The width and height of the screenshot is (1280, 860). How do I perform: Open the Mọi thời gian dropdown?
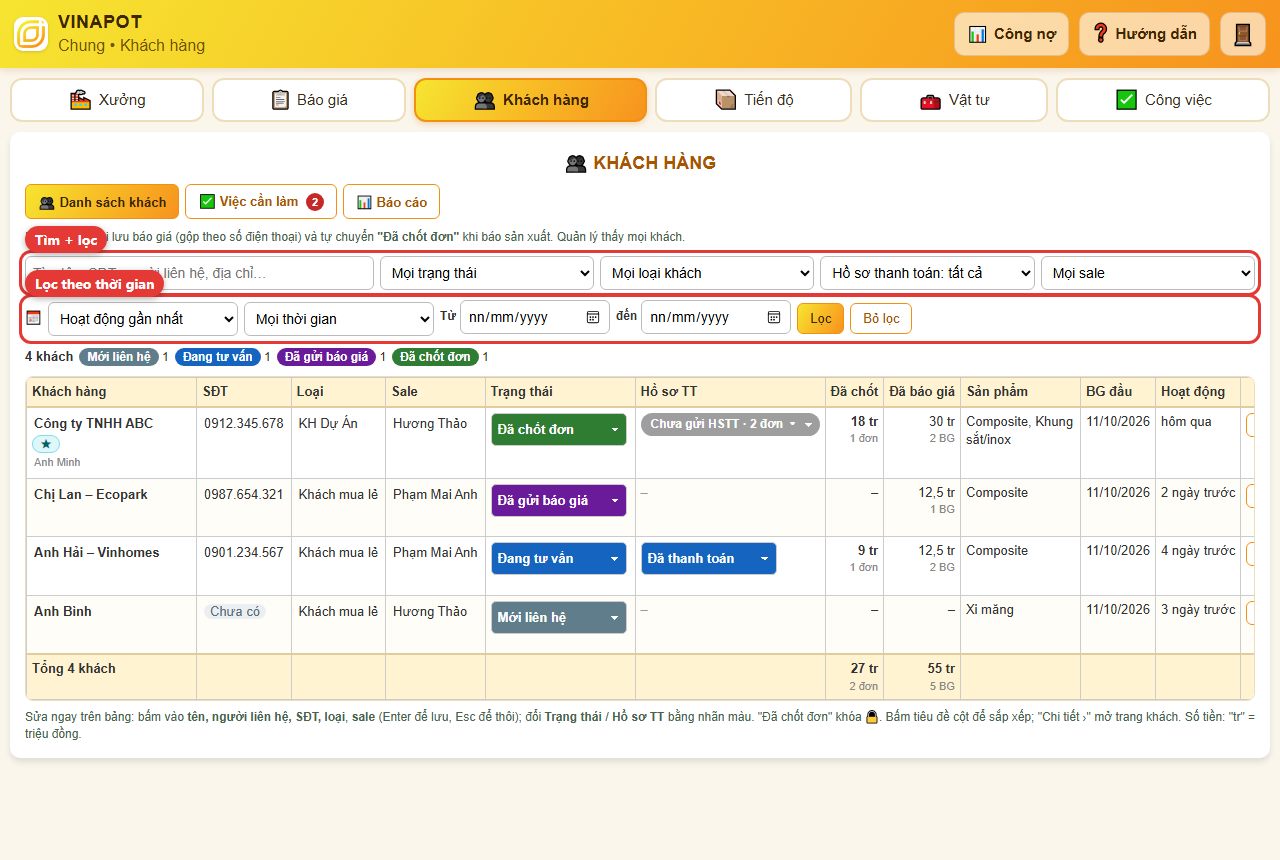[x=339, y=319]
